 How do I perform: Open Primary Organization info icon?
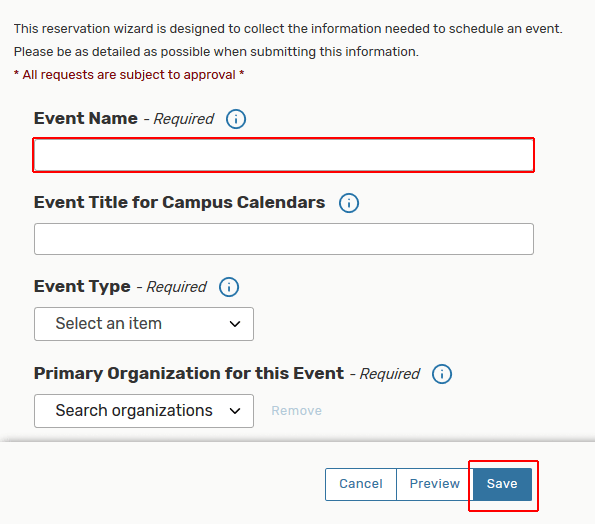click(x=442, y=374)
